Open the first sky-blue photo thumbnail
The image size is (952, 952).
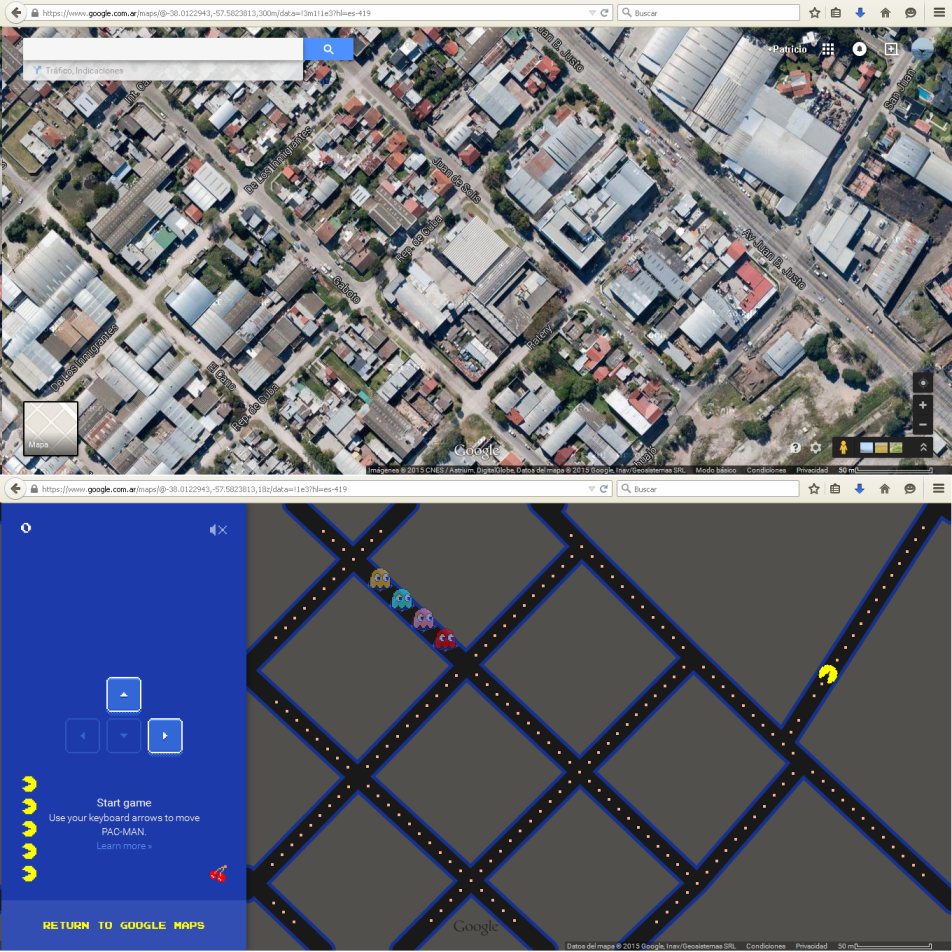[x=866, y=447]
